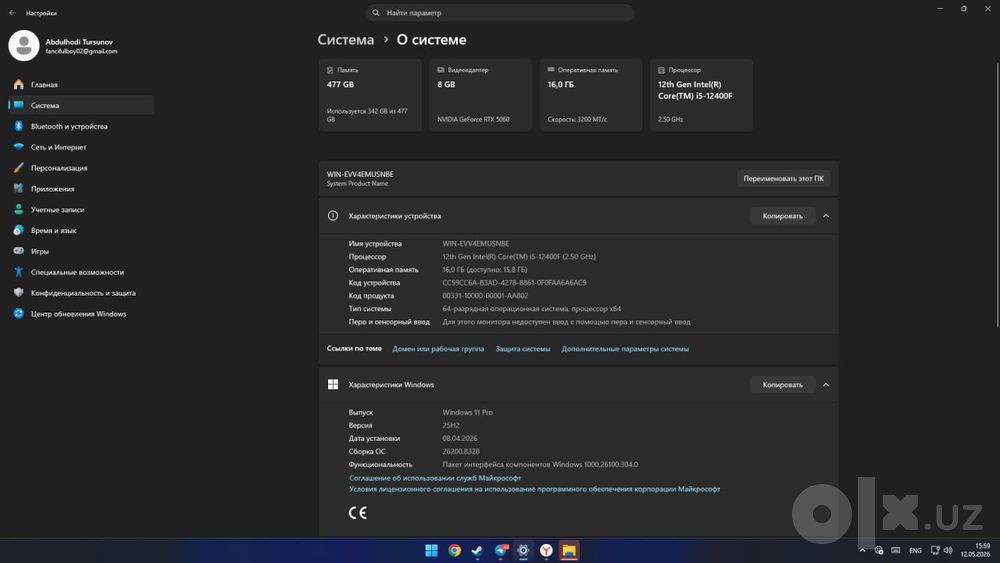Open the taskbar clock and date
The width and height of the screenshot is (1000, 563).
pos(976,550)
